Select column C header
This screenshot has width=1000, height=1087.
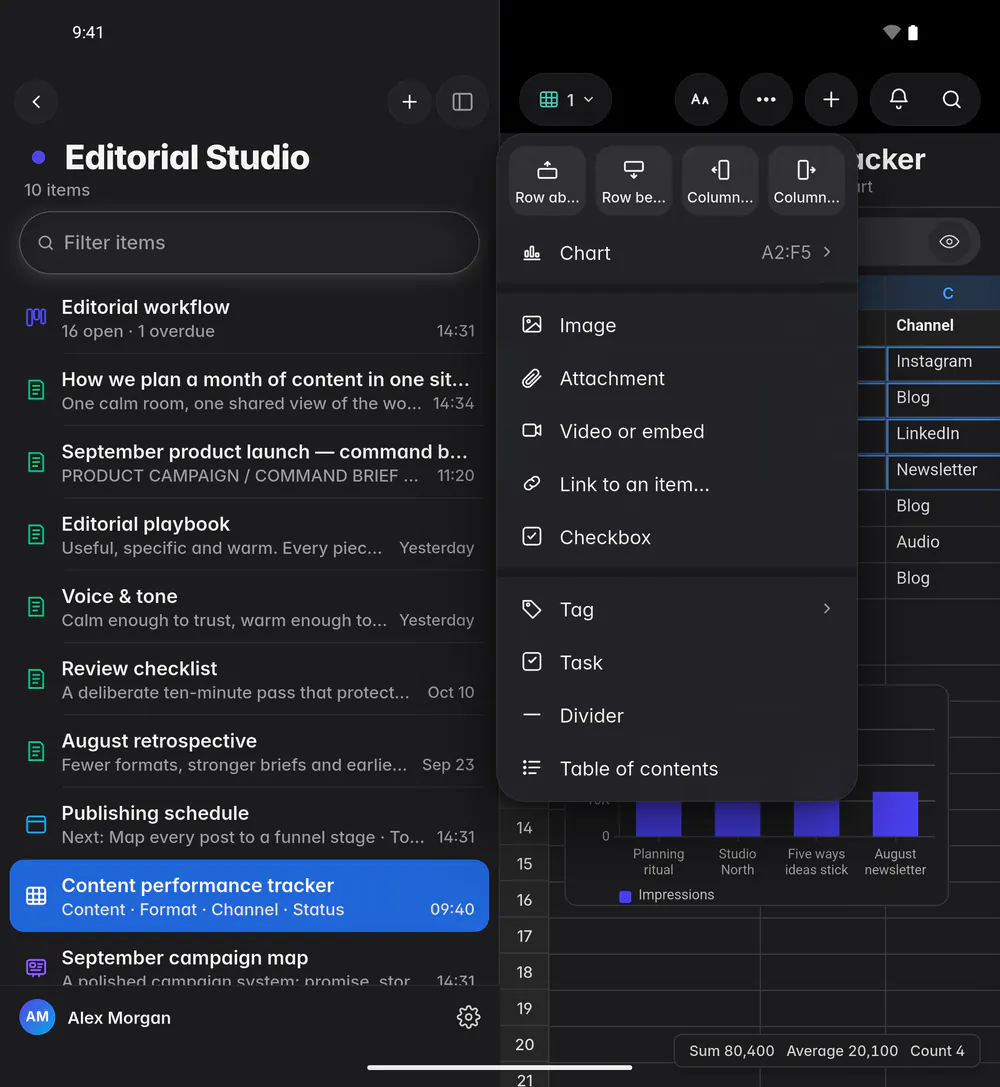[x=943, y=293]
